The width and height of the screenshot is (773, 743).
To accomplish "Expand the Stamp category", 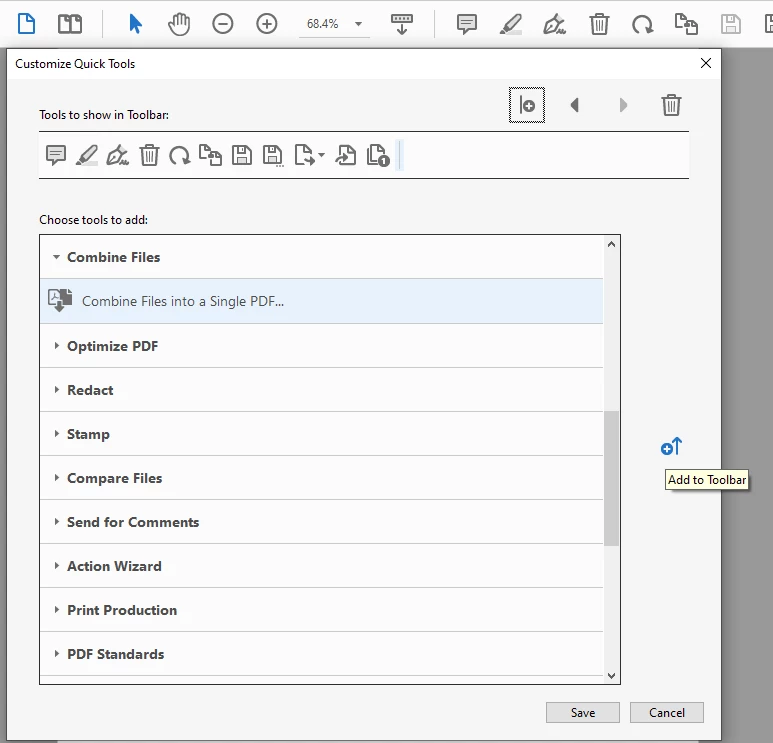I will coord(57,433).
